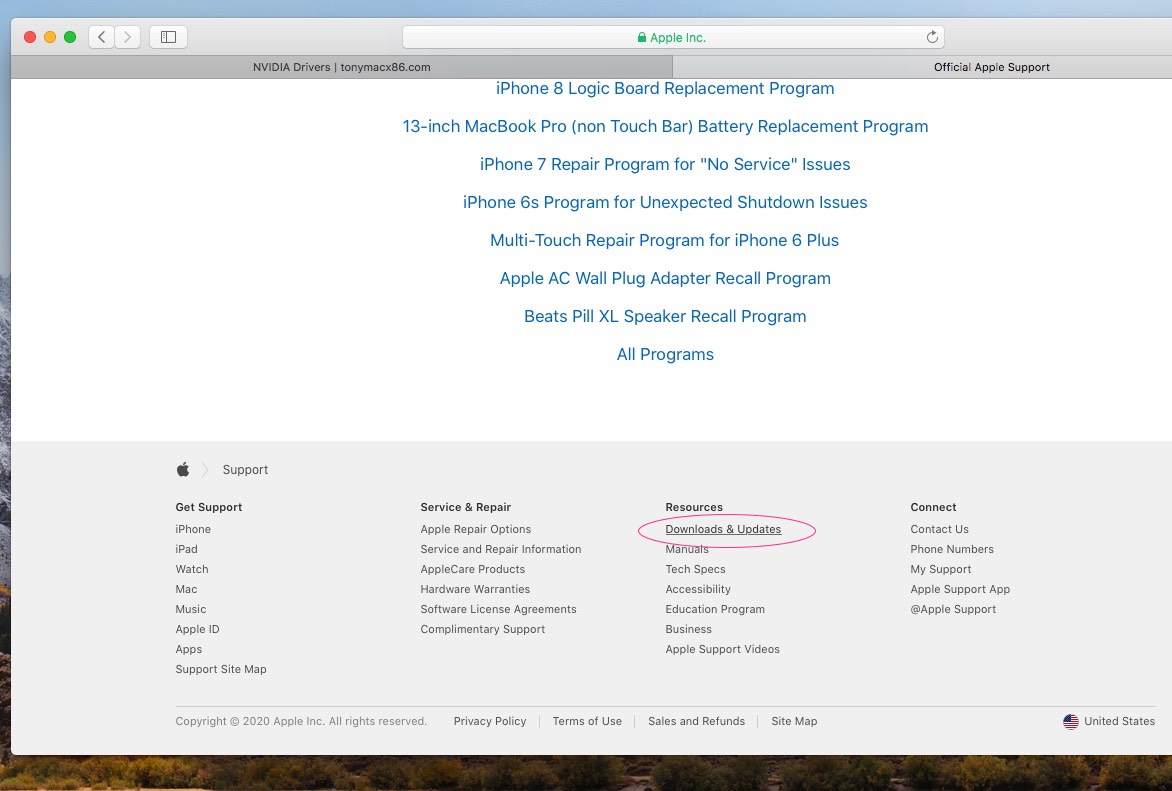Click the Support breadcrumb link
The width and height of the screenshot is (1172, 791).
[245, 470]
